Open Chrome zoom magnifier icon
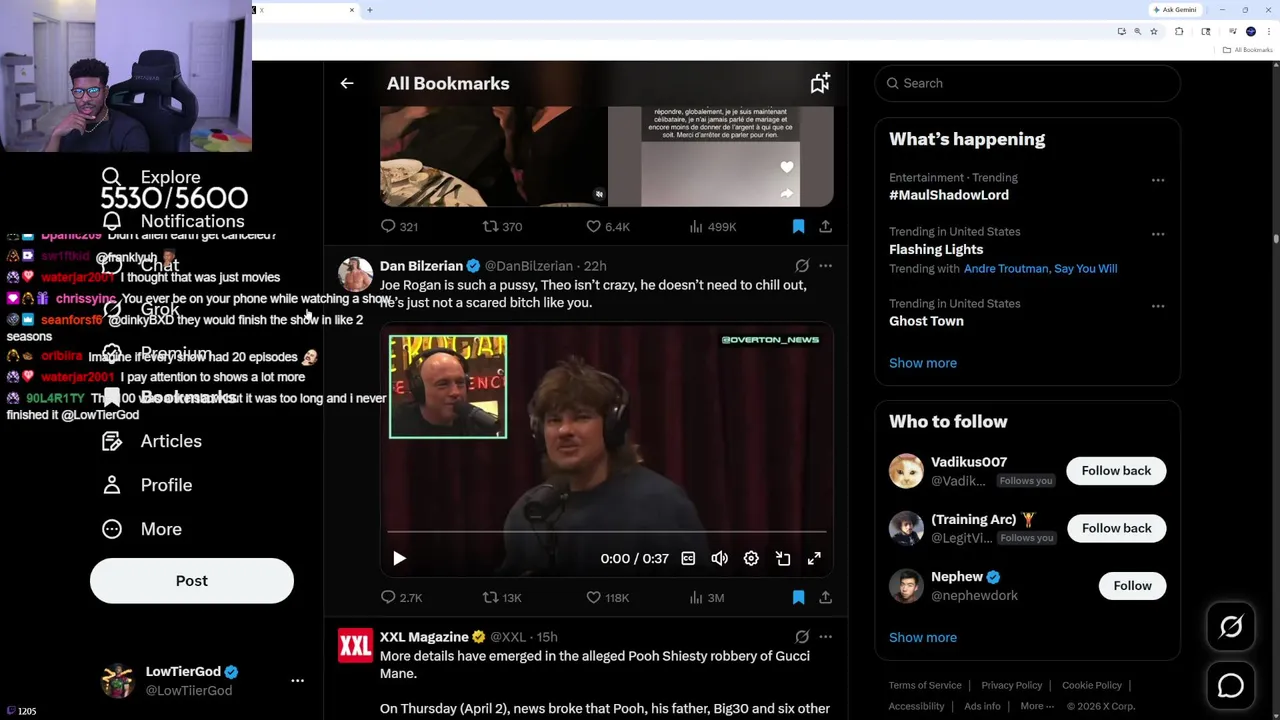This screenshot has width=1280, height=720. (1137, 31)
